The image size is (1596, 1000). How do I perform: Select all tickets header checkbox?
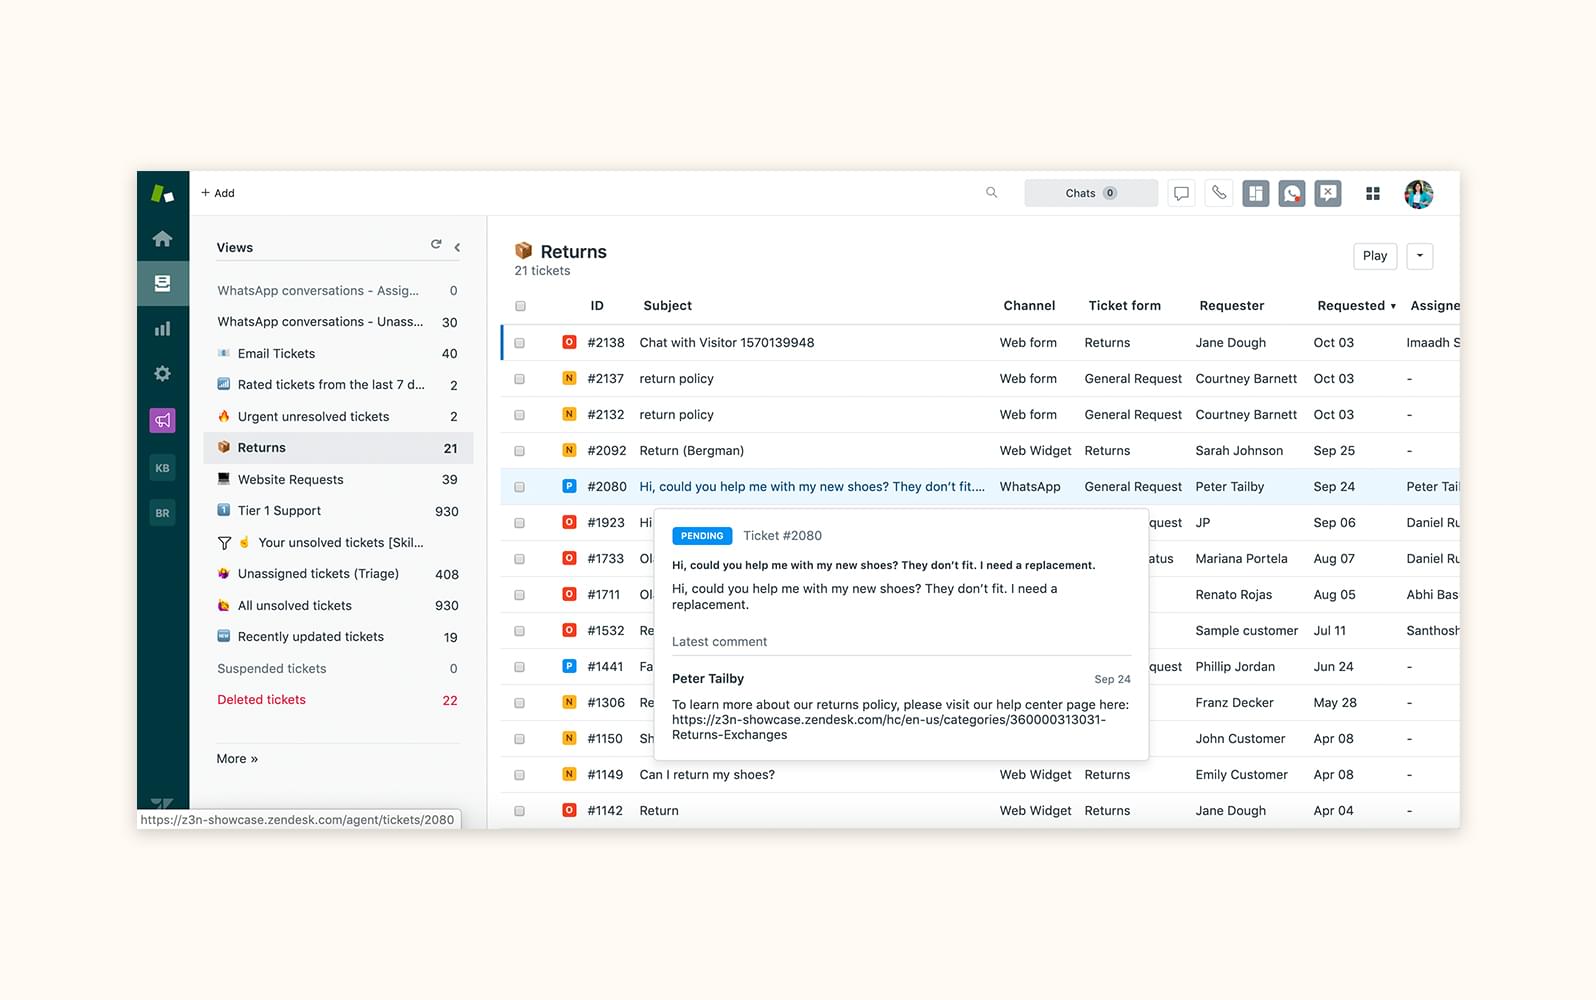pos(520,306)
